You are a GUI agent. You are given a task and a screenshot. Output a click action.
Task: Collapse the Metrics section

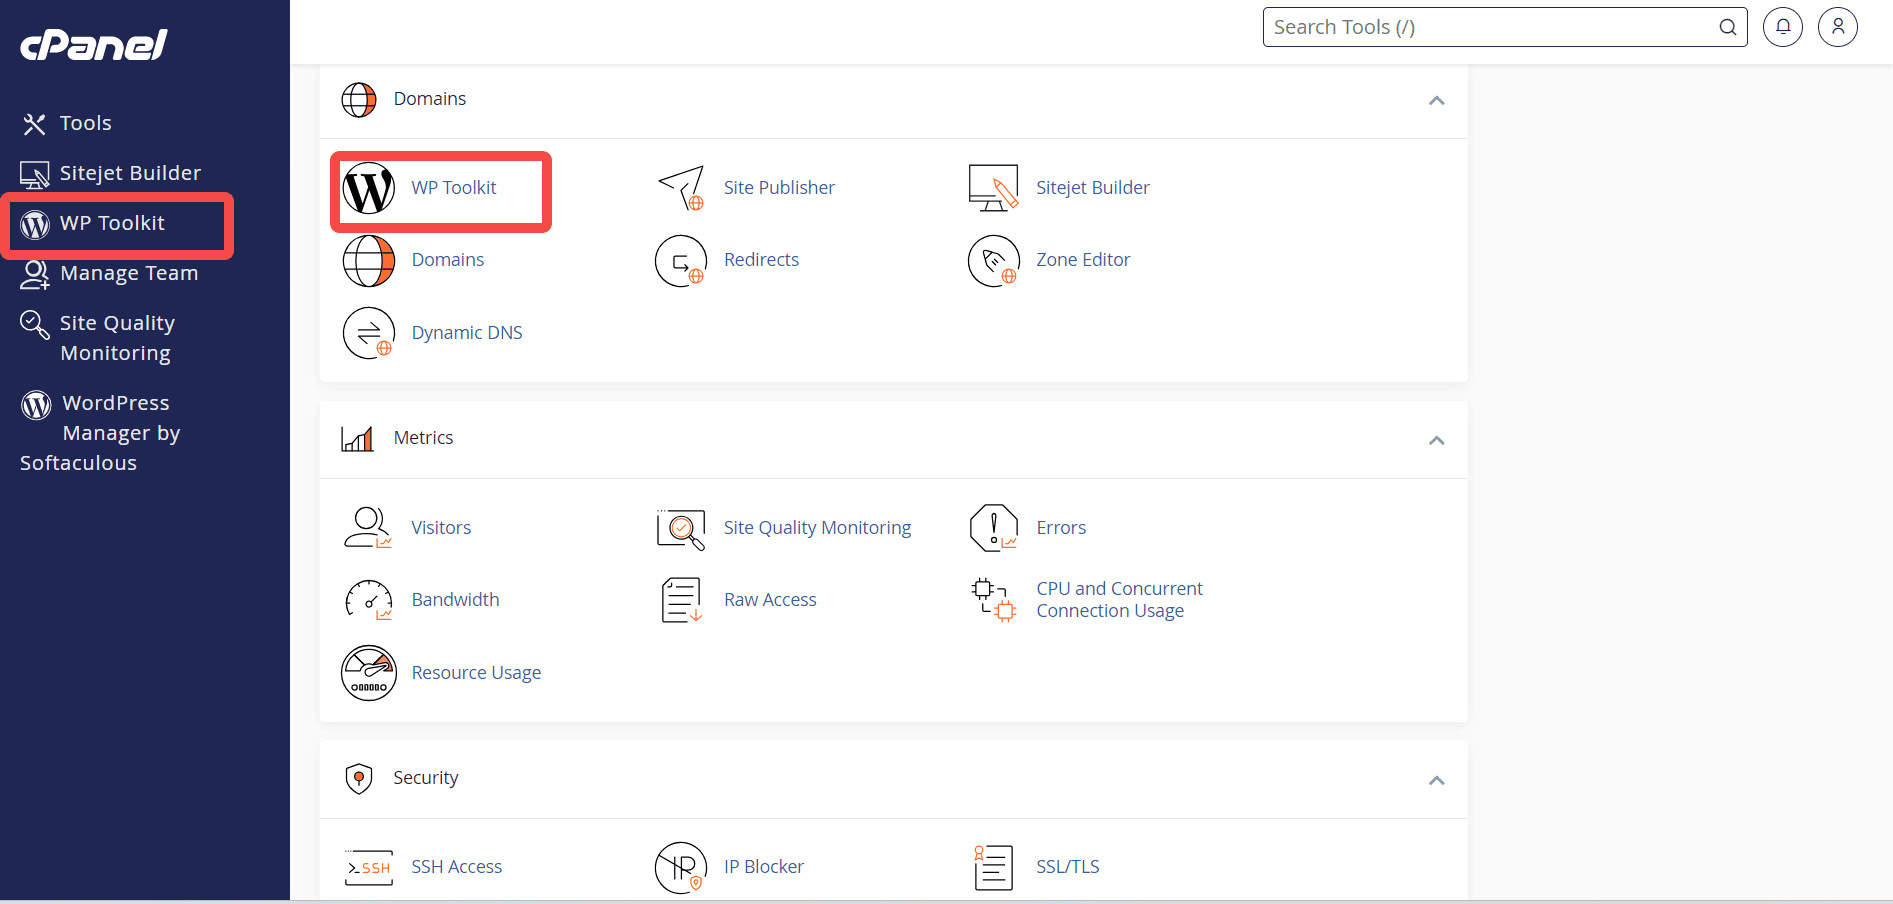coord(1437,440)
